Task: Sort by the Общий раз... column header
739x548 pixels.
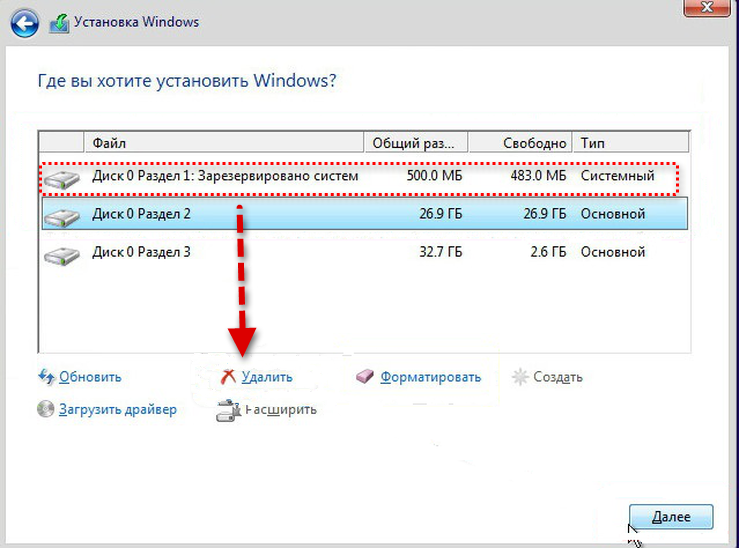Action: tap(416, 143)
